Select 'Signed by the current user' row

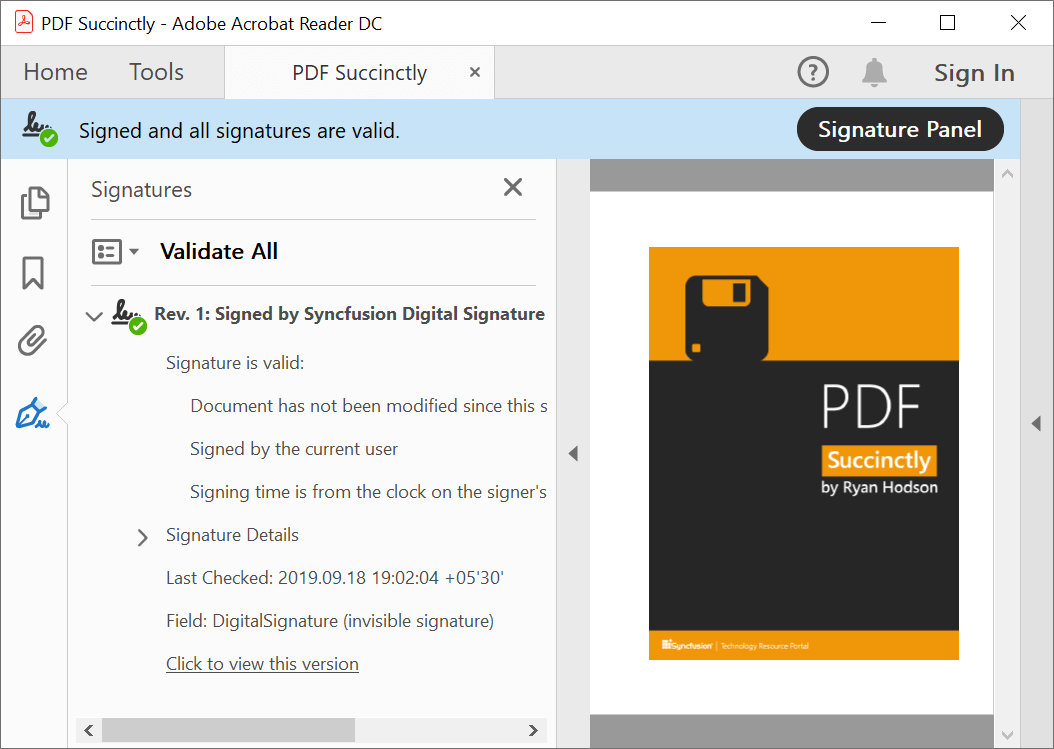[294, 449]
